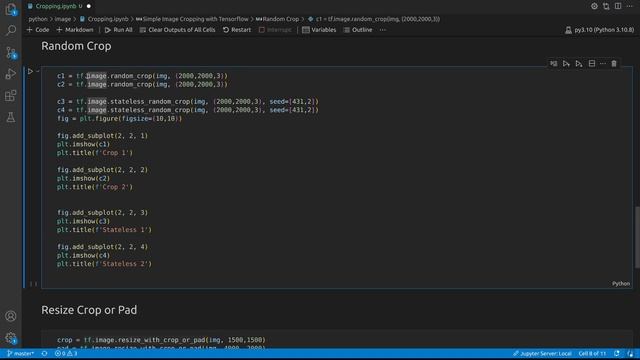
Task: Delete the cell with trash icon
Action: click(x=614, y=64)
